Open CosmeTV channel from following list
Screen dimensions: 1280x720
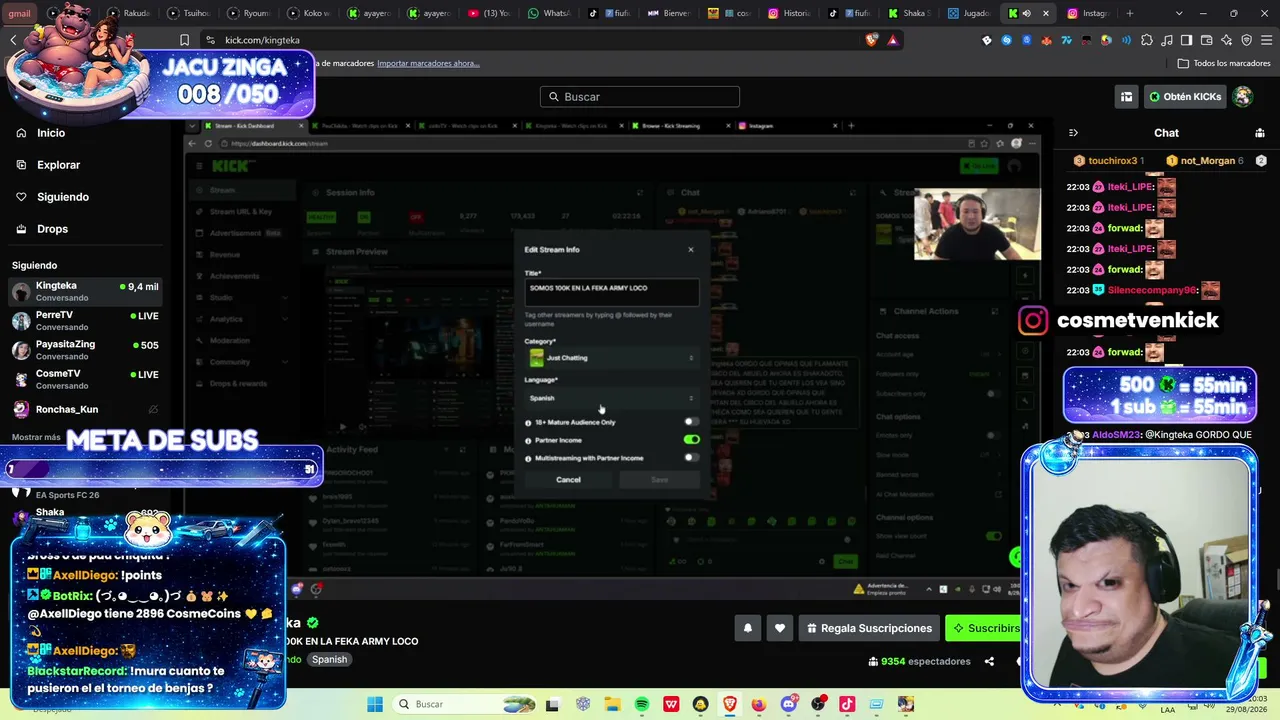(x=86, y=379)
